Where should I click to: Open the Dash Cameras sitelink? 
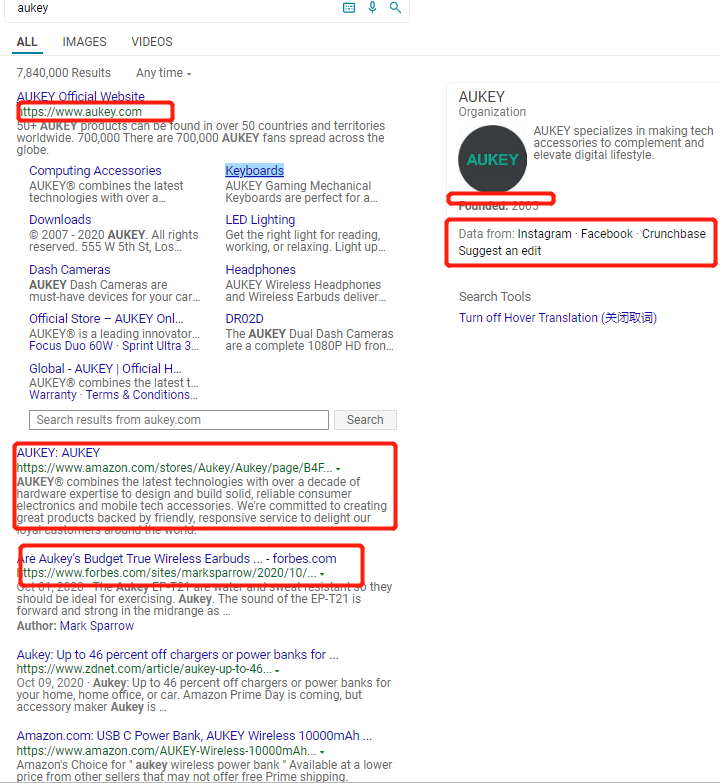coord(69,270)
